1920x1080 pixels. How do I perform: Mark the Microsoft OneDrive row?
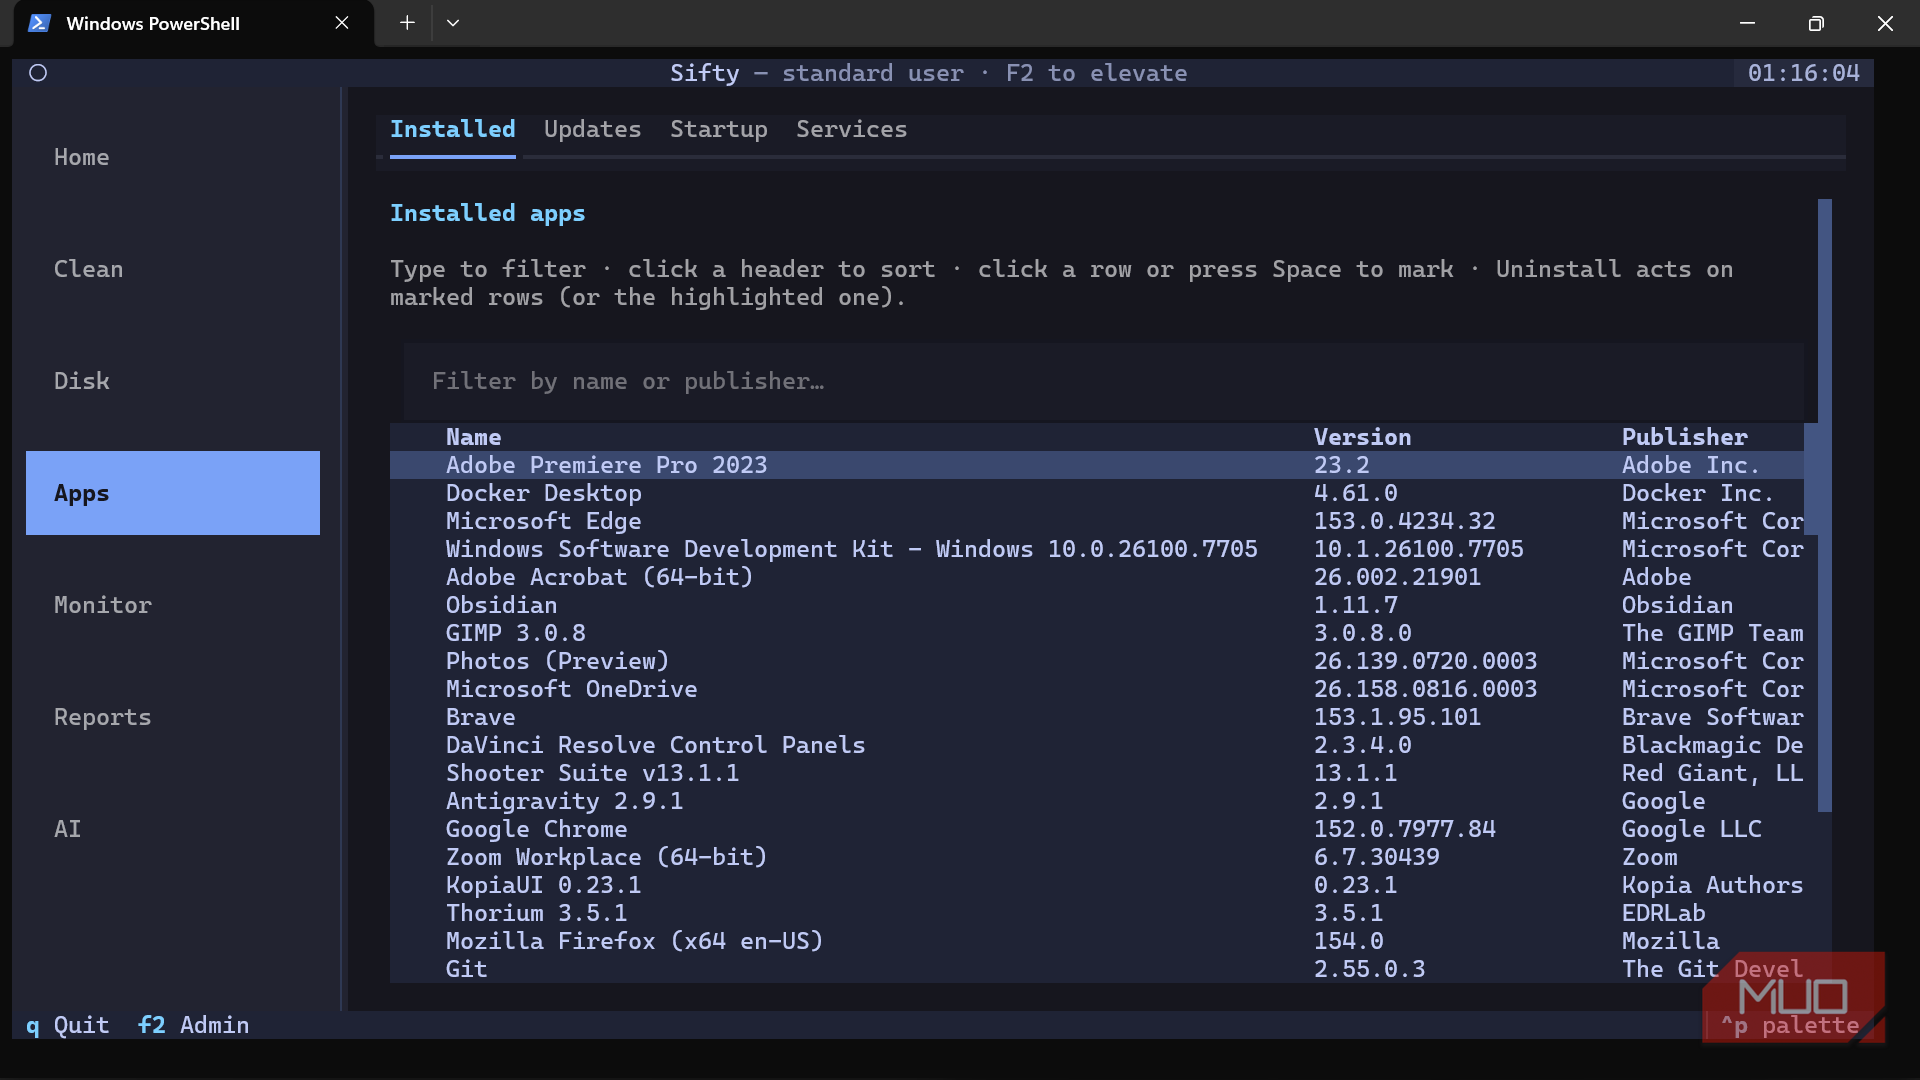coord(1097,689)
